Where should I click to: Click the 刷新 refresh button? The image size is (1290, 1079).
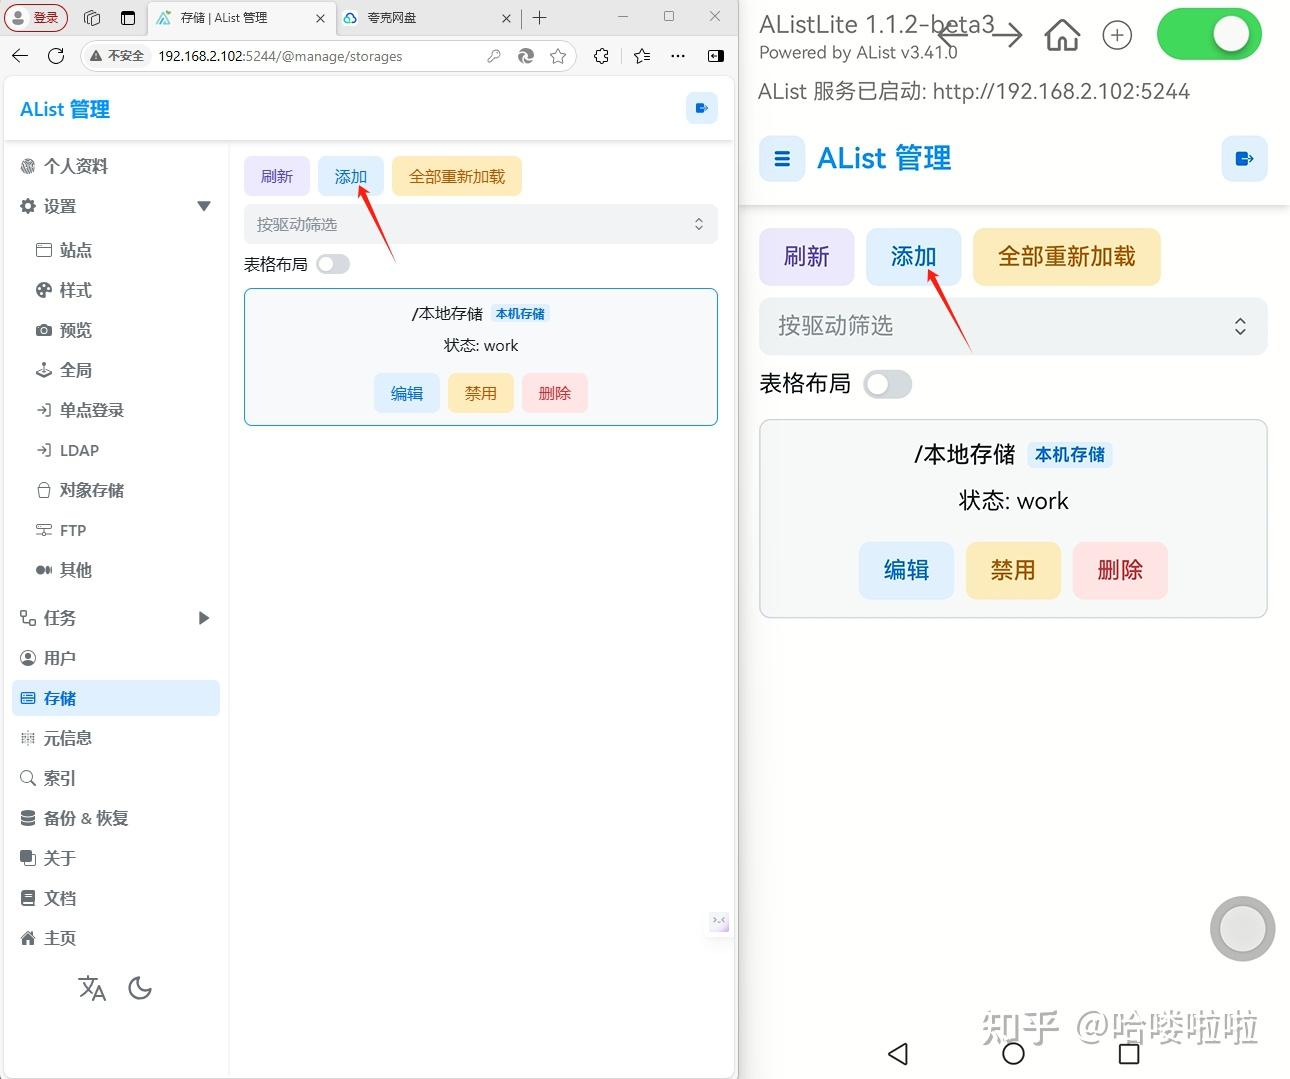[277, 176]
